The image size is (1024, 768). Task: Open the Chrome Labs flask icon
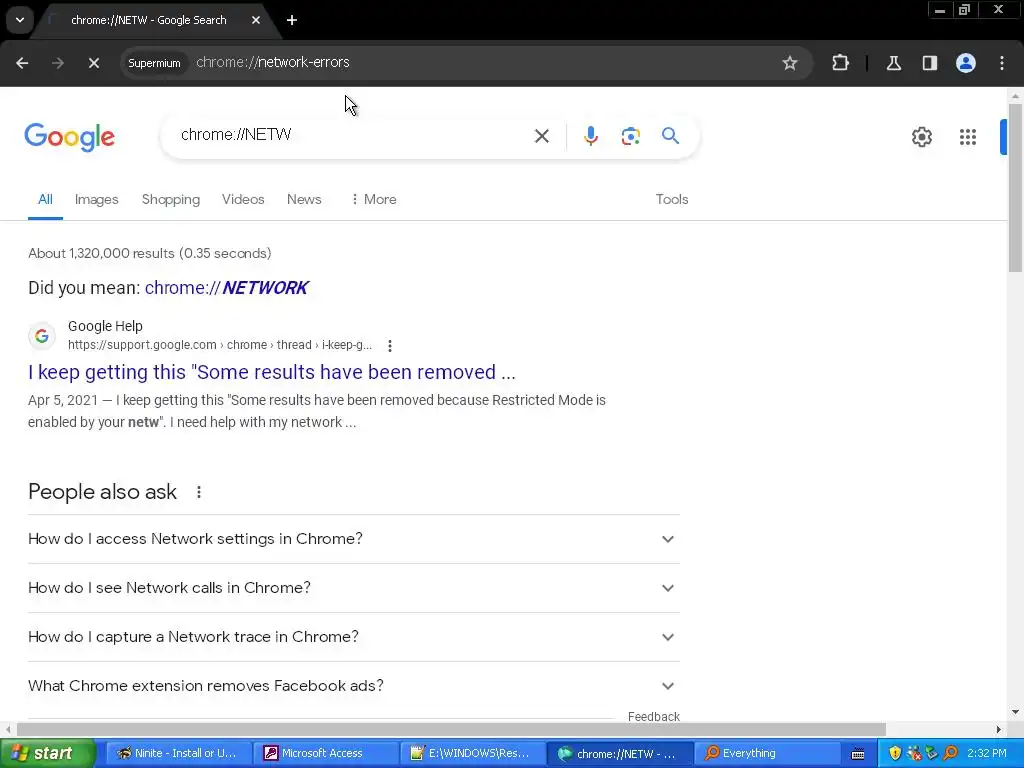[x=893, y=63]
